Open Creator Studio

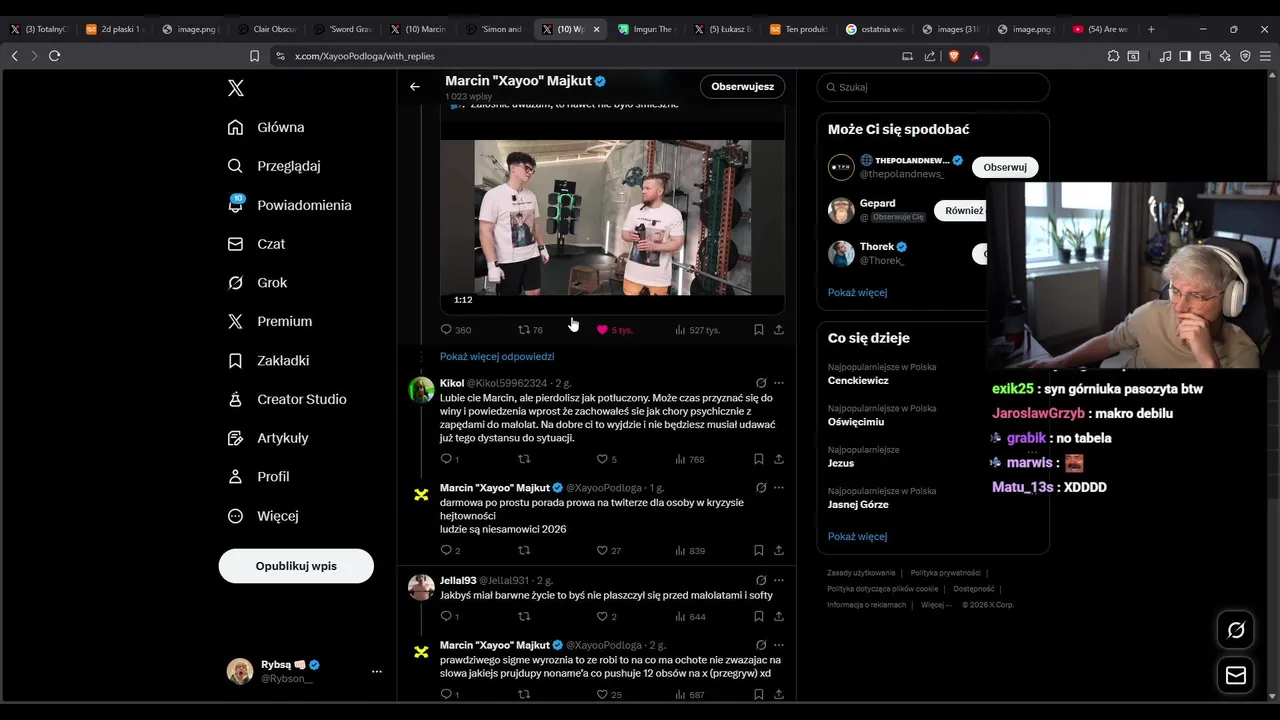(288, 399)
